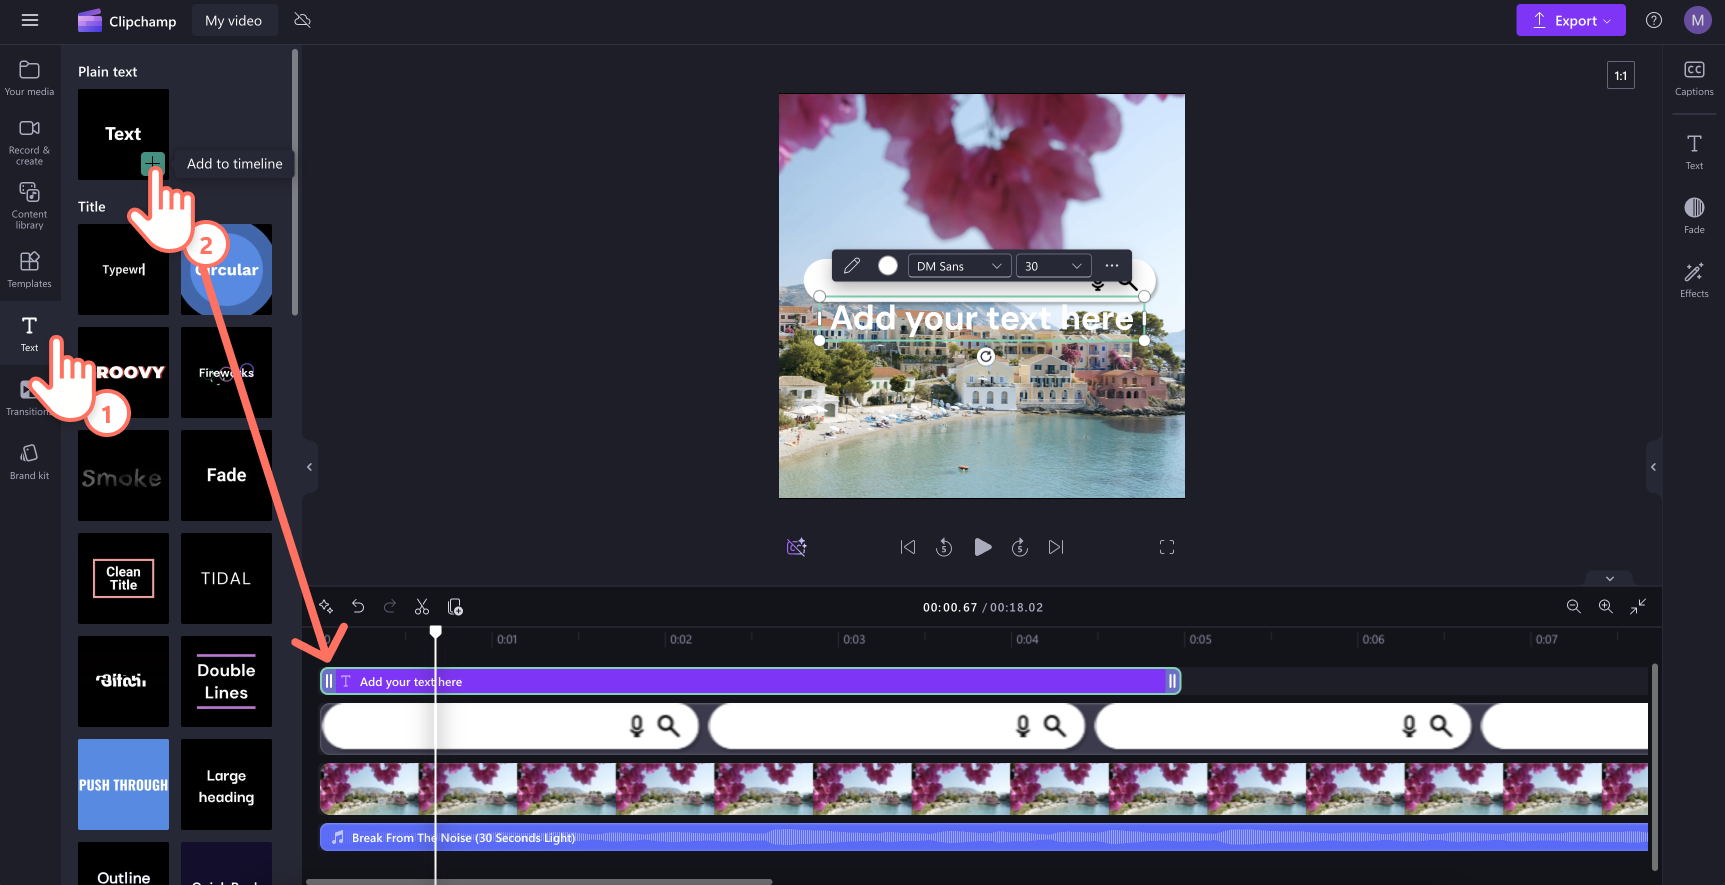Collapse the right property panel
The image size is (1725, 885).
coord(1654,467)
